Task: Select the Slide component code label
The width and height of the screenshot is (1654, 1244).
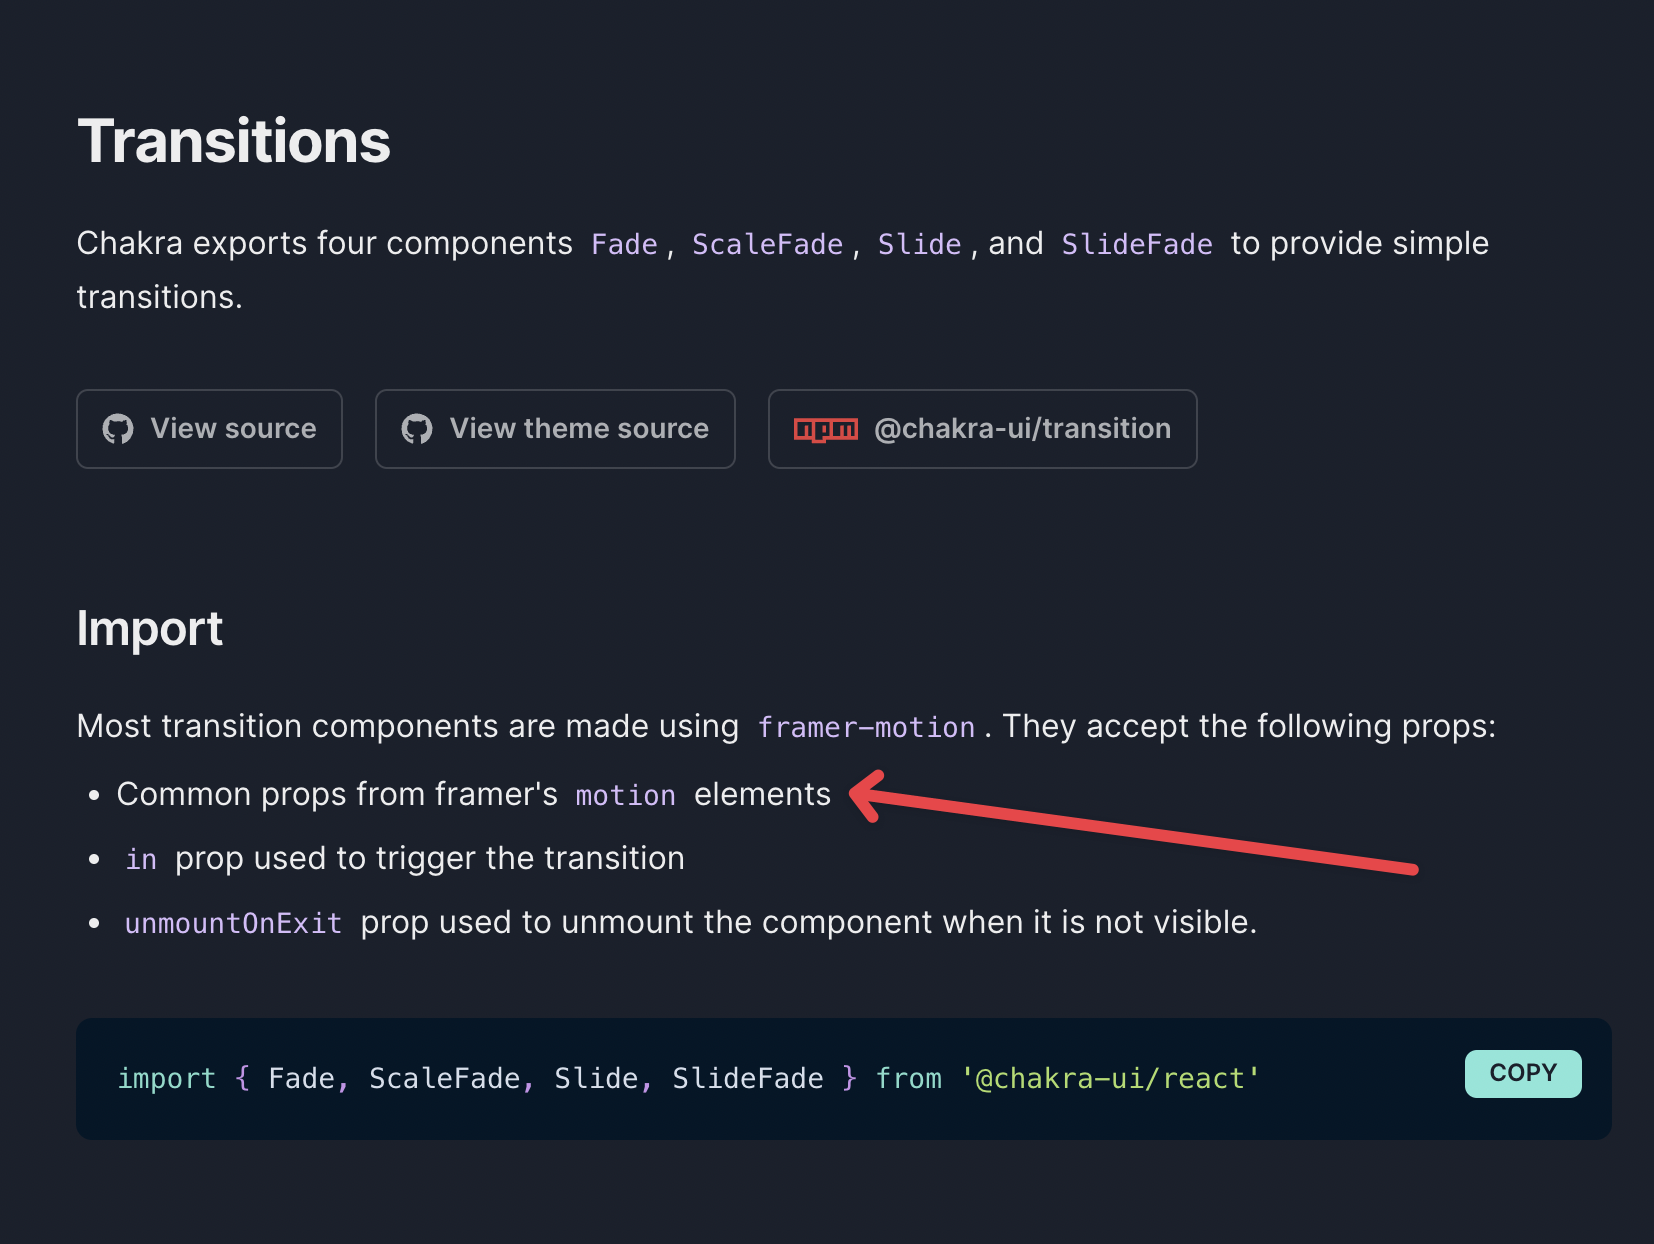Action: click(918, 243)
